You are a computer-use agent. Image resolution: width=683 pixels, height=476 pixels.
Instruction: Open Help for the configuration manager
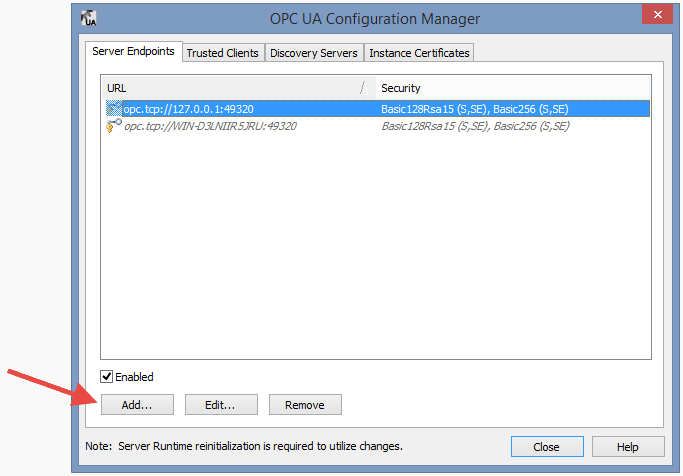628,446
